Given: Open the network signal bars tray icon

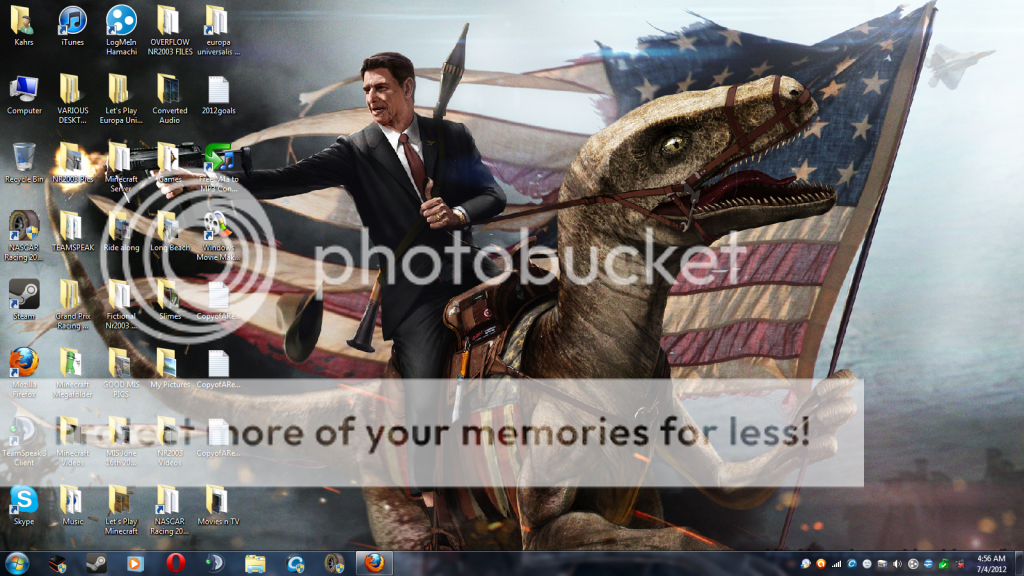Looking at the screenshot, I should tap(837, 564).
